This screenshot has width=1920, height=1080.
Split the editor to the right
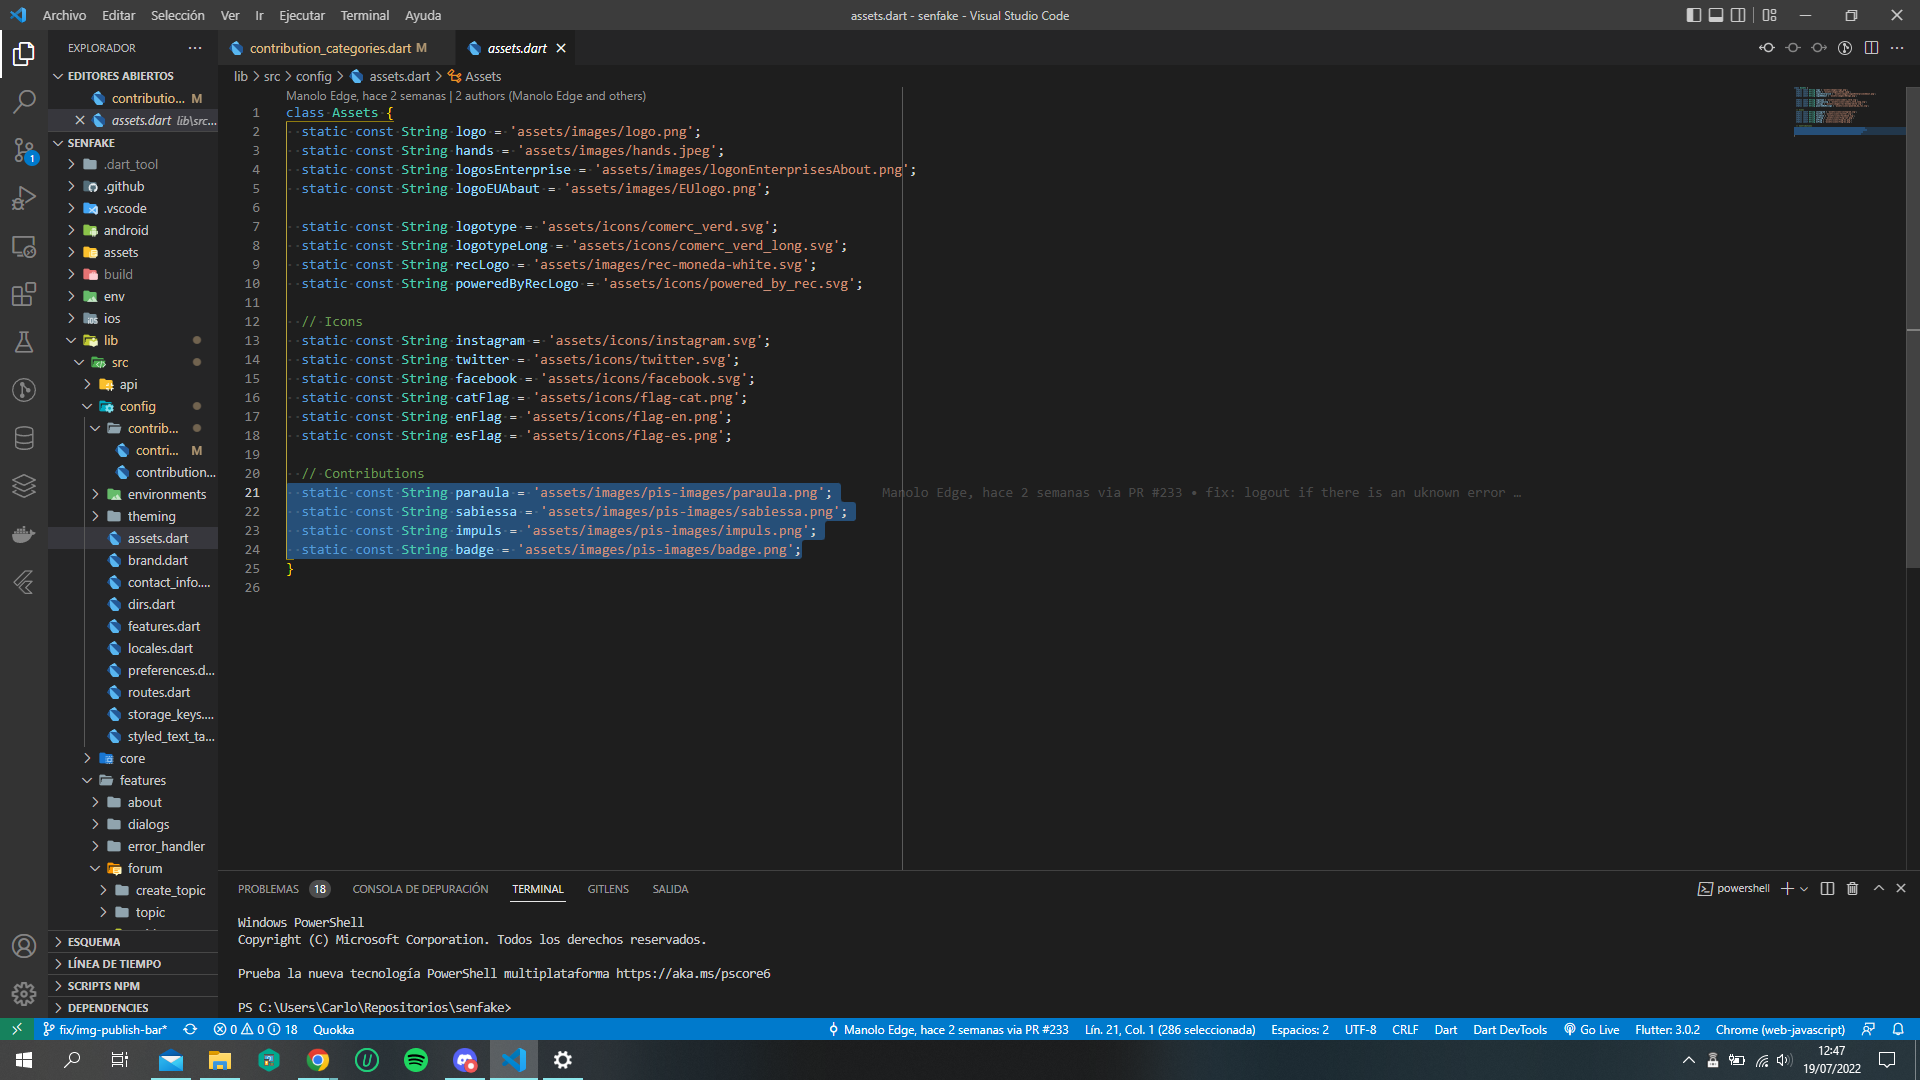point(1871,48)
